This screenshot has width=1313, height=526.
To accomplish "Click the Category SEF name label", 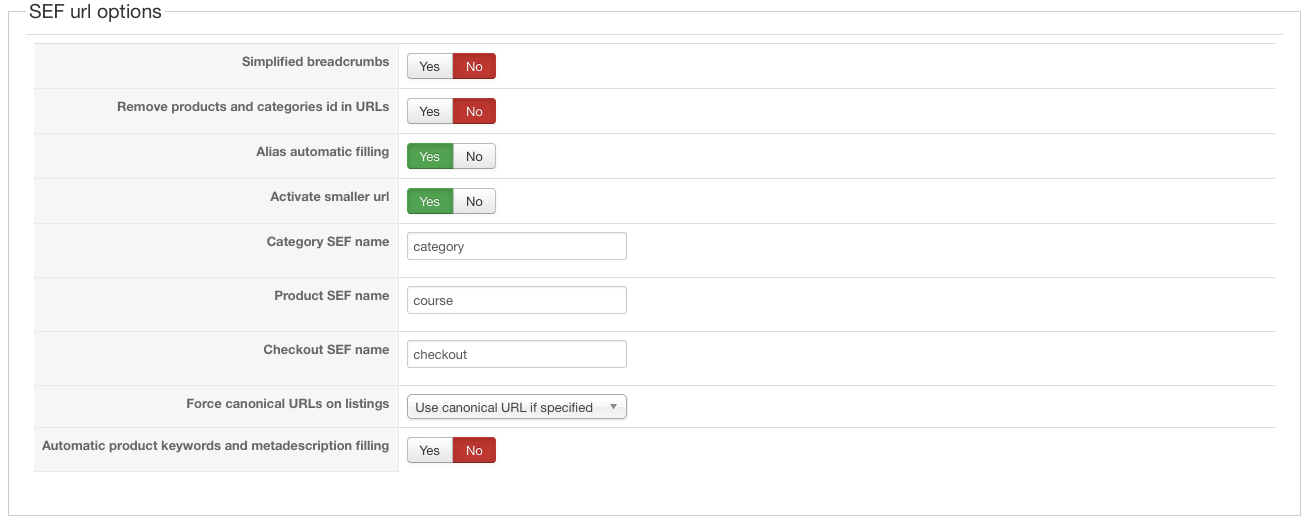I will click(327, 242).
